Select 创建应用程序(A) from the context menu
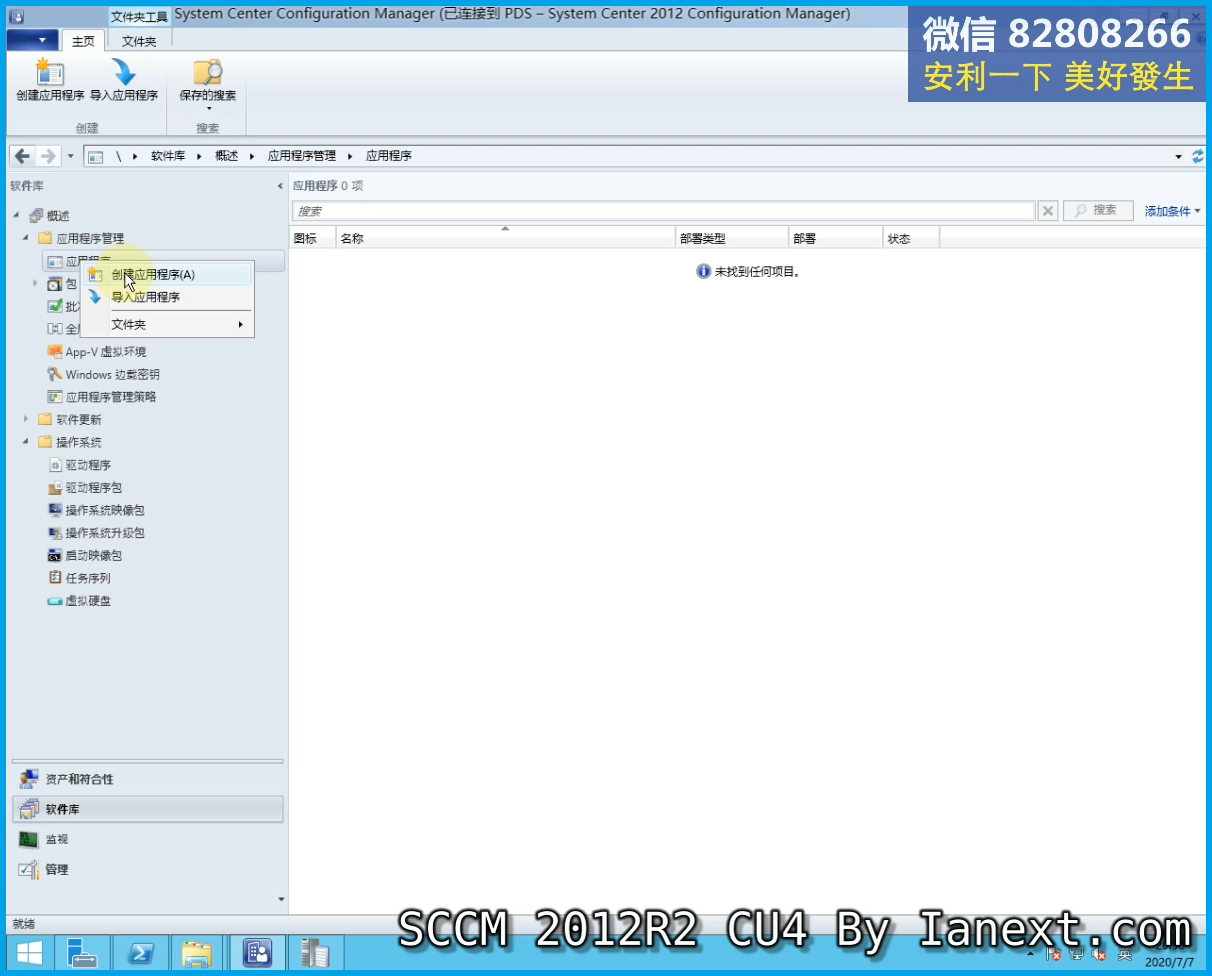Image resolution: width=1212 pixels, height=976 pixels. click(x=167, y=274)
